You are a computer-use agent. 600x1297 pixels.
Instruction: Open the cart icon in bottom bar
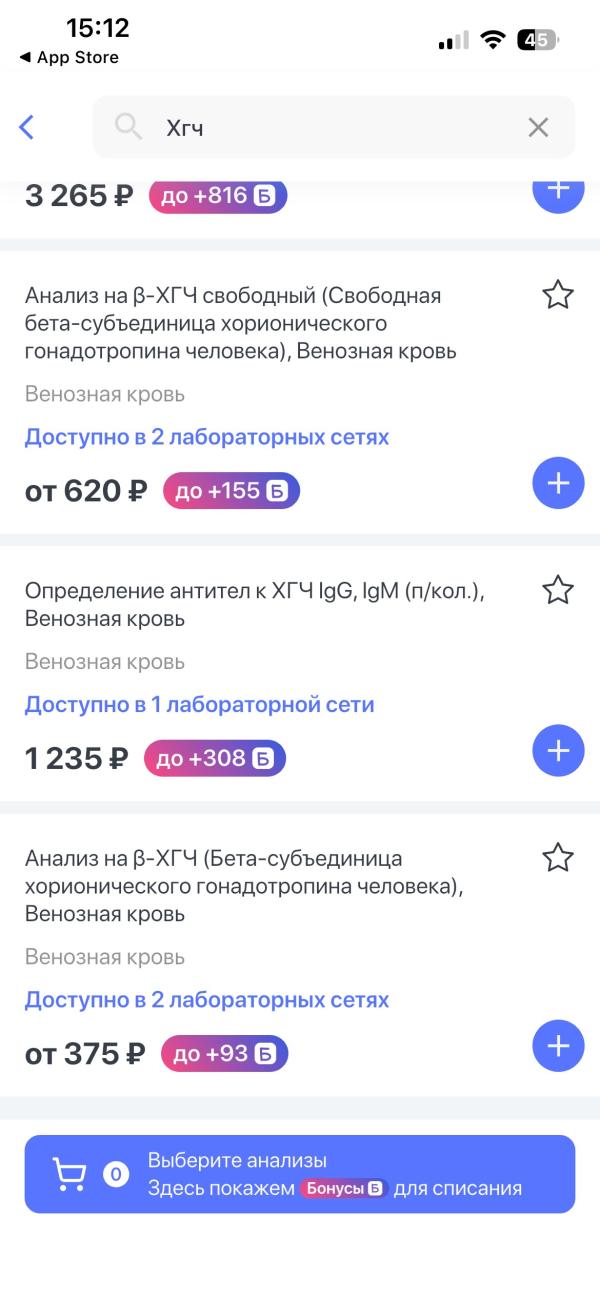pos(69,1174)
